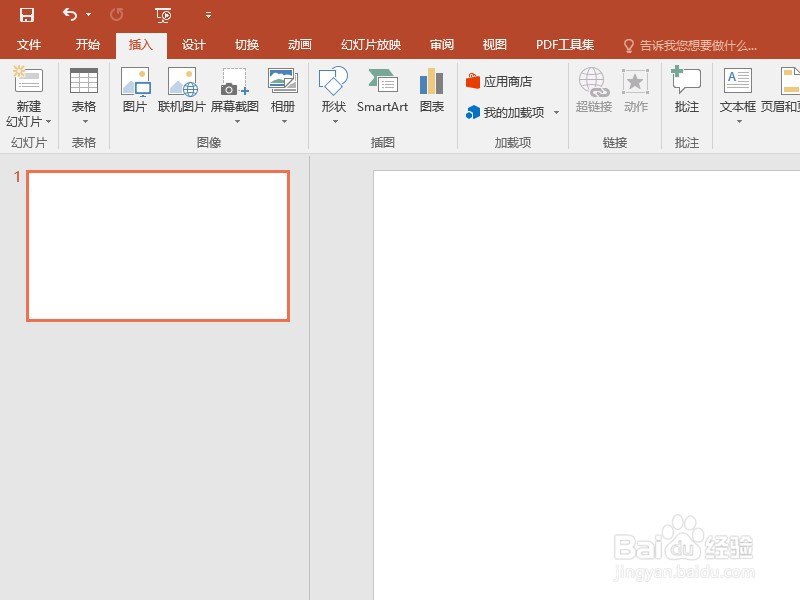Image resolution: width=800 pixels, height=600 pixels.
Task: Select the 插入 tab
Action: click(x=141, y=45)
